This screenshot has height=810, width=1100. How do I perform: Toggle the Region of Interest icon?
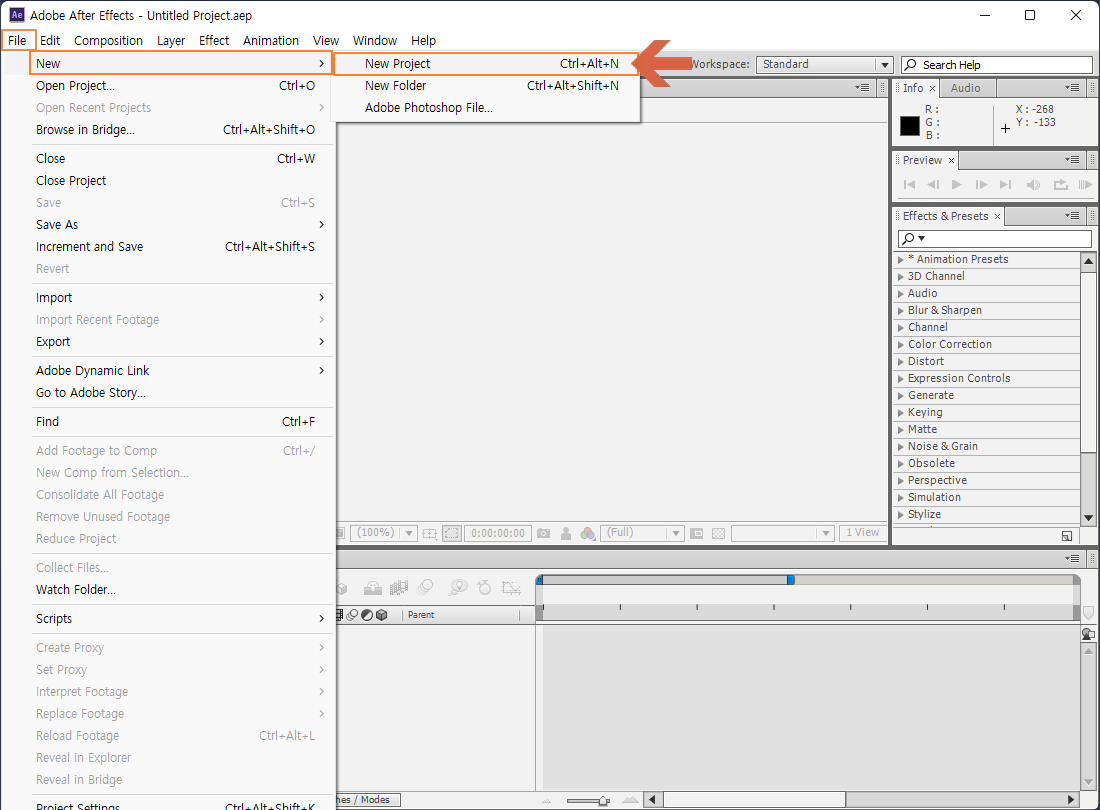click(x=452, y=533)
